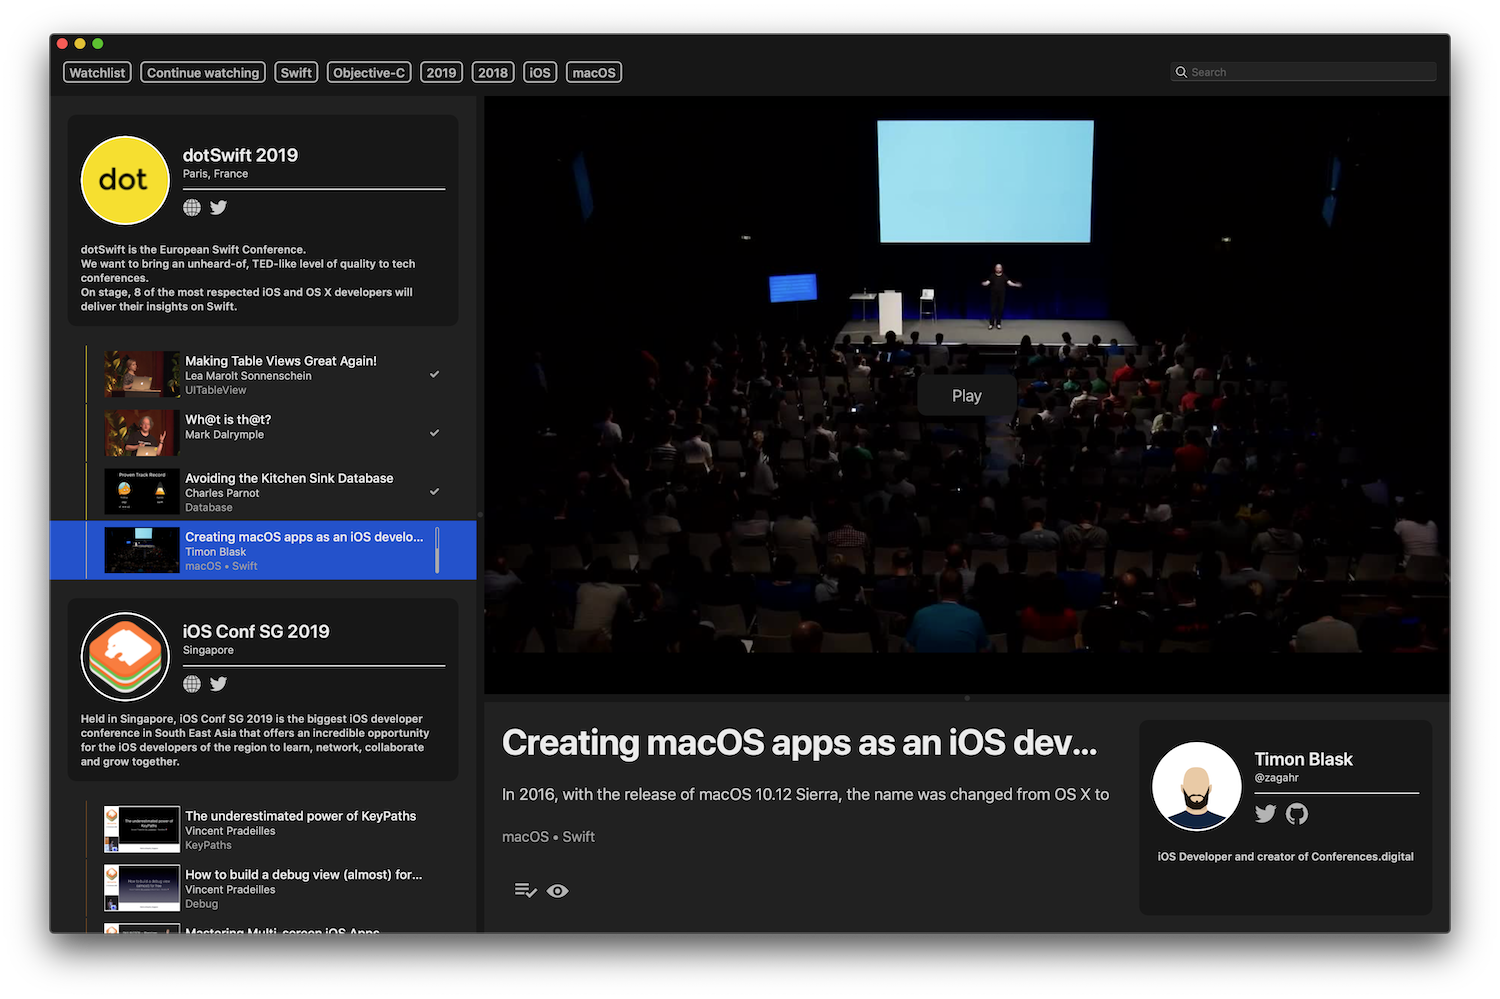Open talk Wh@t is th@t?

tap(264, 433)
